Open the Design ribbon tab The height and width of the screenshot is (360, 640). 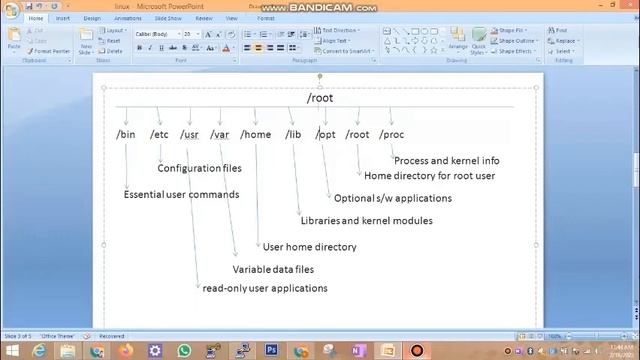92,18
